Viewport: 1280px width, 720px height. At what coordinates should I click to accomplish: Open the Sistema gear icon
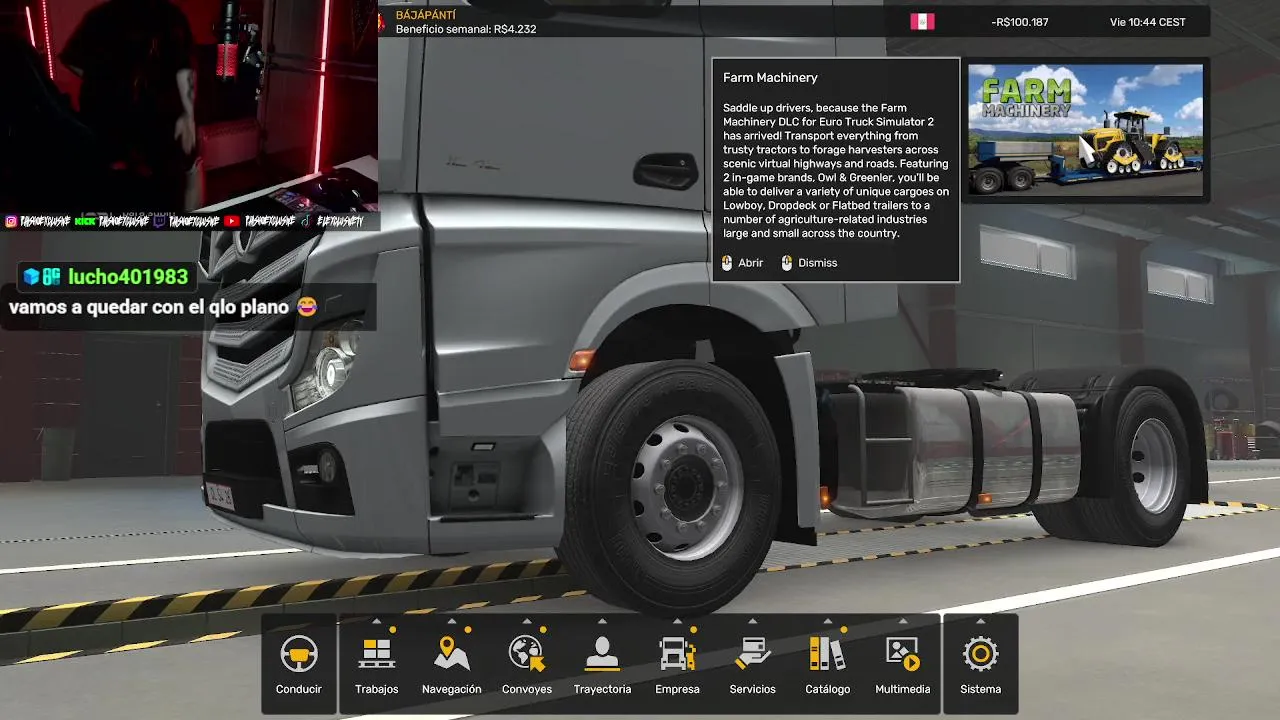point(980,655)
